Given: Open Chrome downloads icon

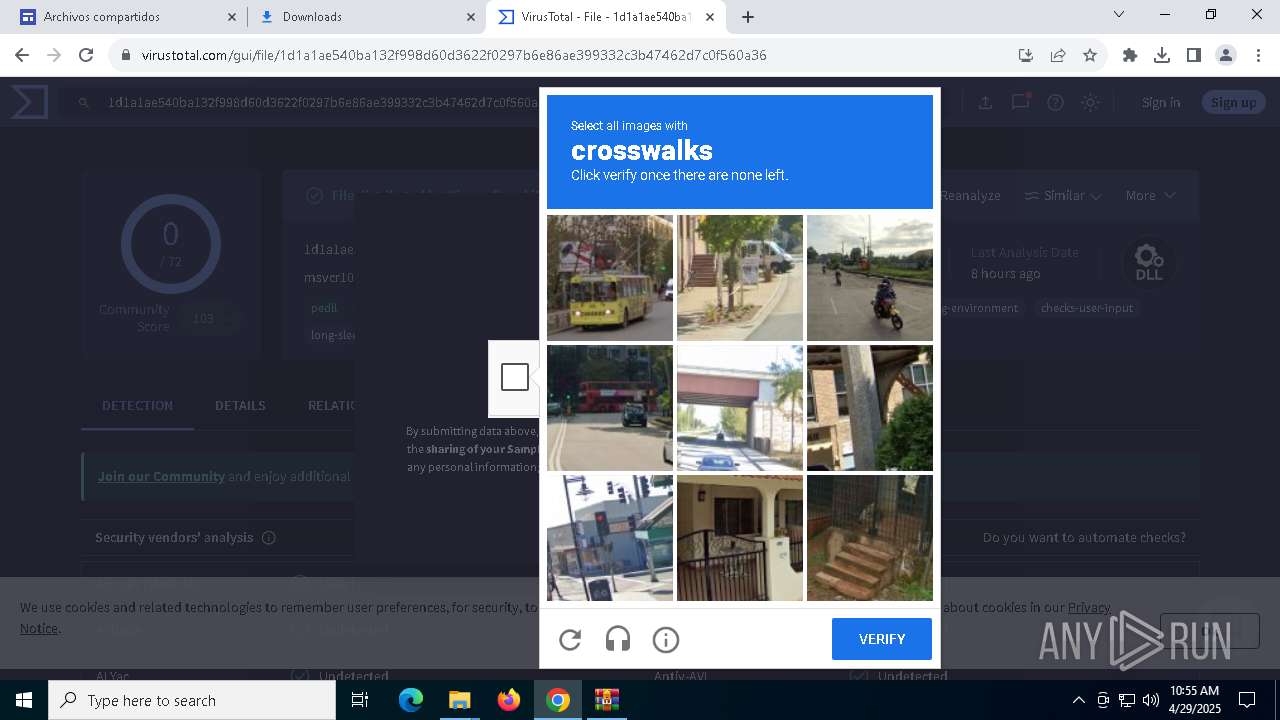Looking at the screenshot, I should pyautogui.click(x=1162, y=55).
